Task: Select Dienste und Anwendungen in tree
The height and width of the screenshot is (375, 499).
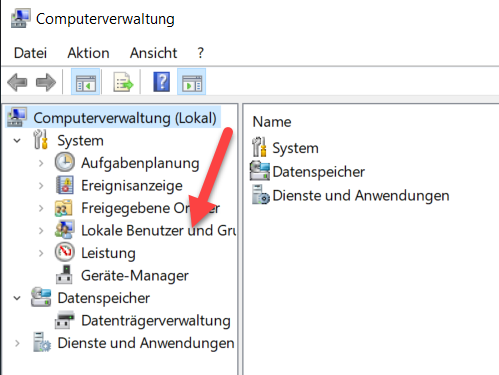Action: tap(146, 343)
